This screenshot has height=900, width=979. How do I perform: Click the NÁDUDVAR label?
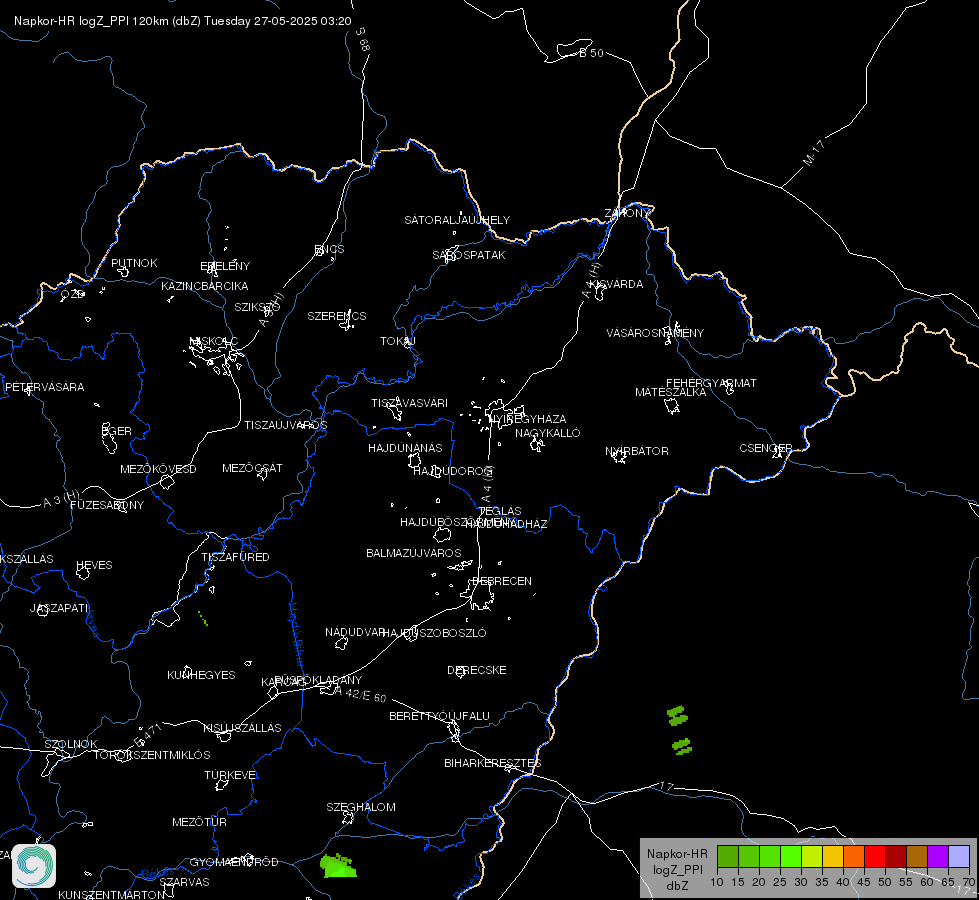(355, 632)
